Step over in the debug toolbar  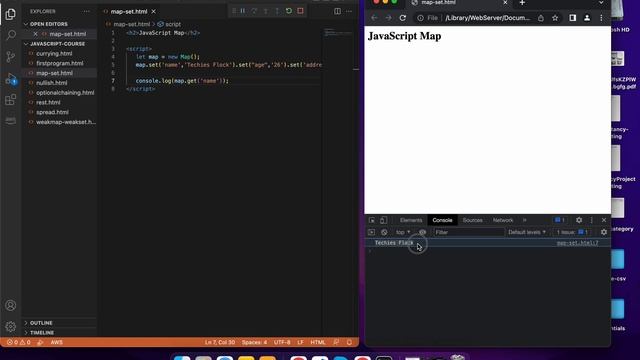click(x=254, y=11)
